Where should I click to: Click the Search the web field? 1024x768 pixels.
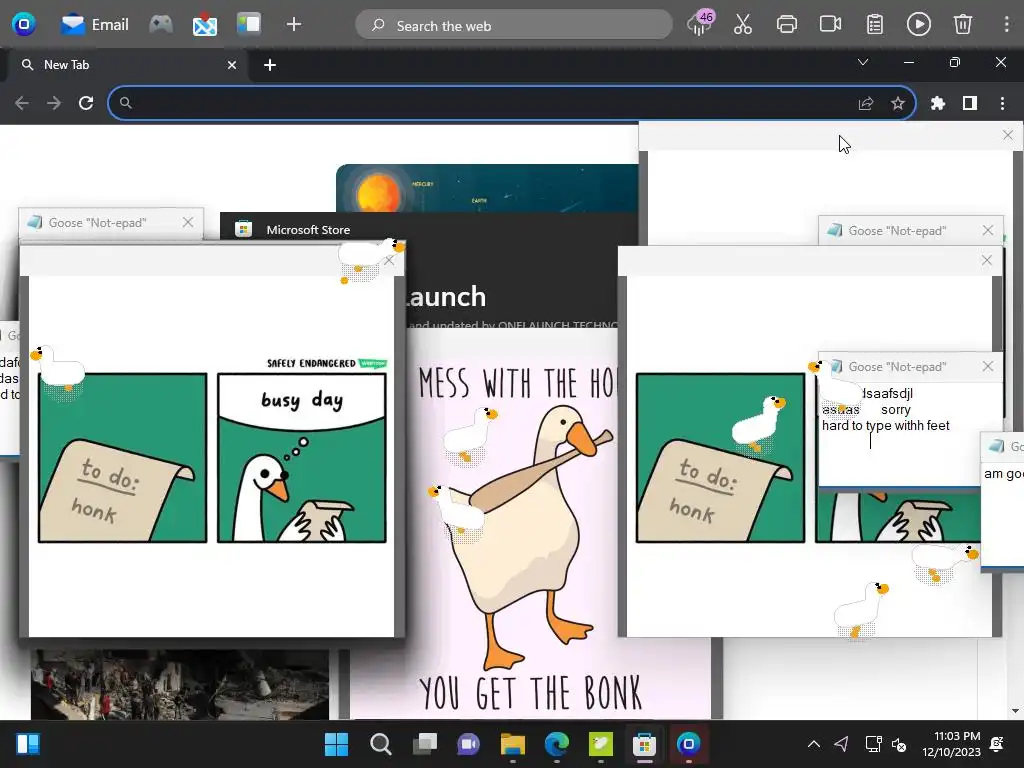[514, 25]
